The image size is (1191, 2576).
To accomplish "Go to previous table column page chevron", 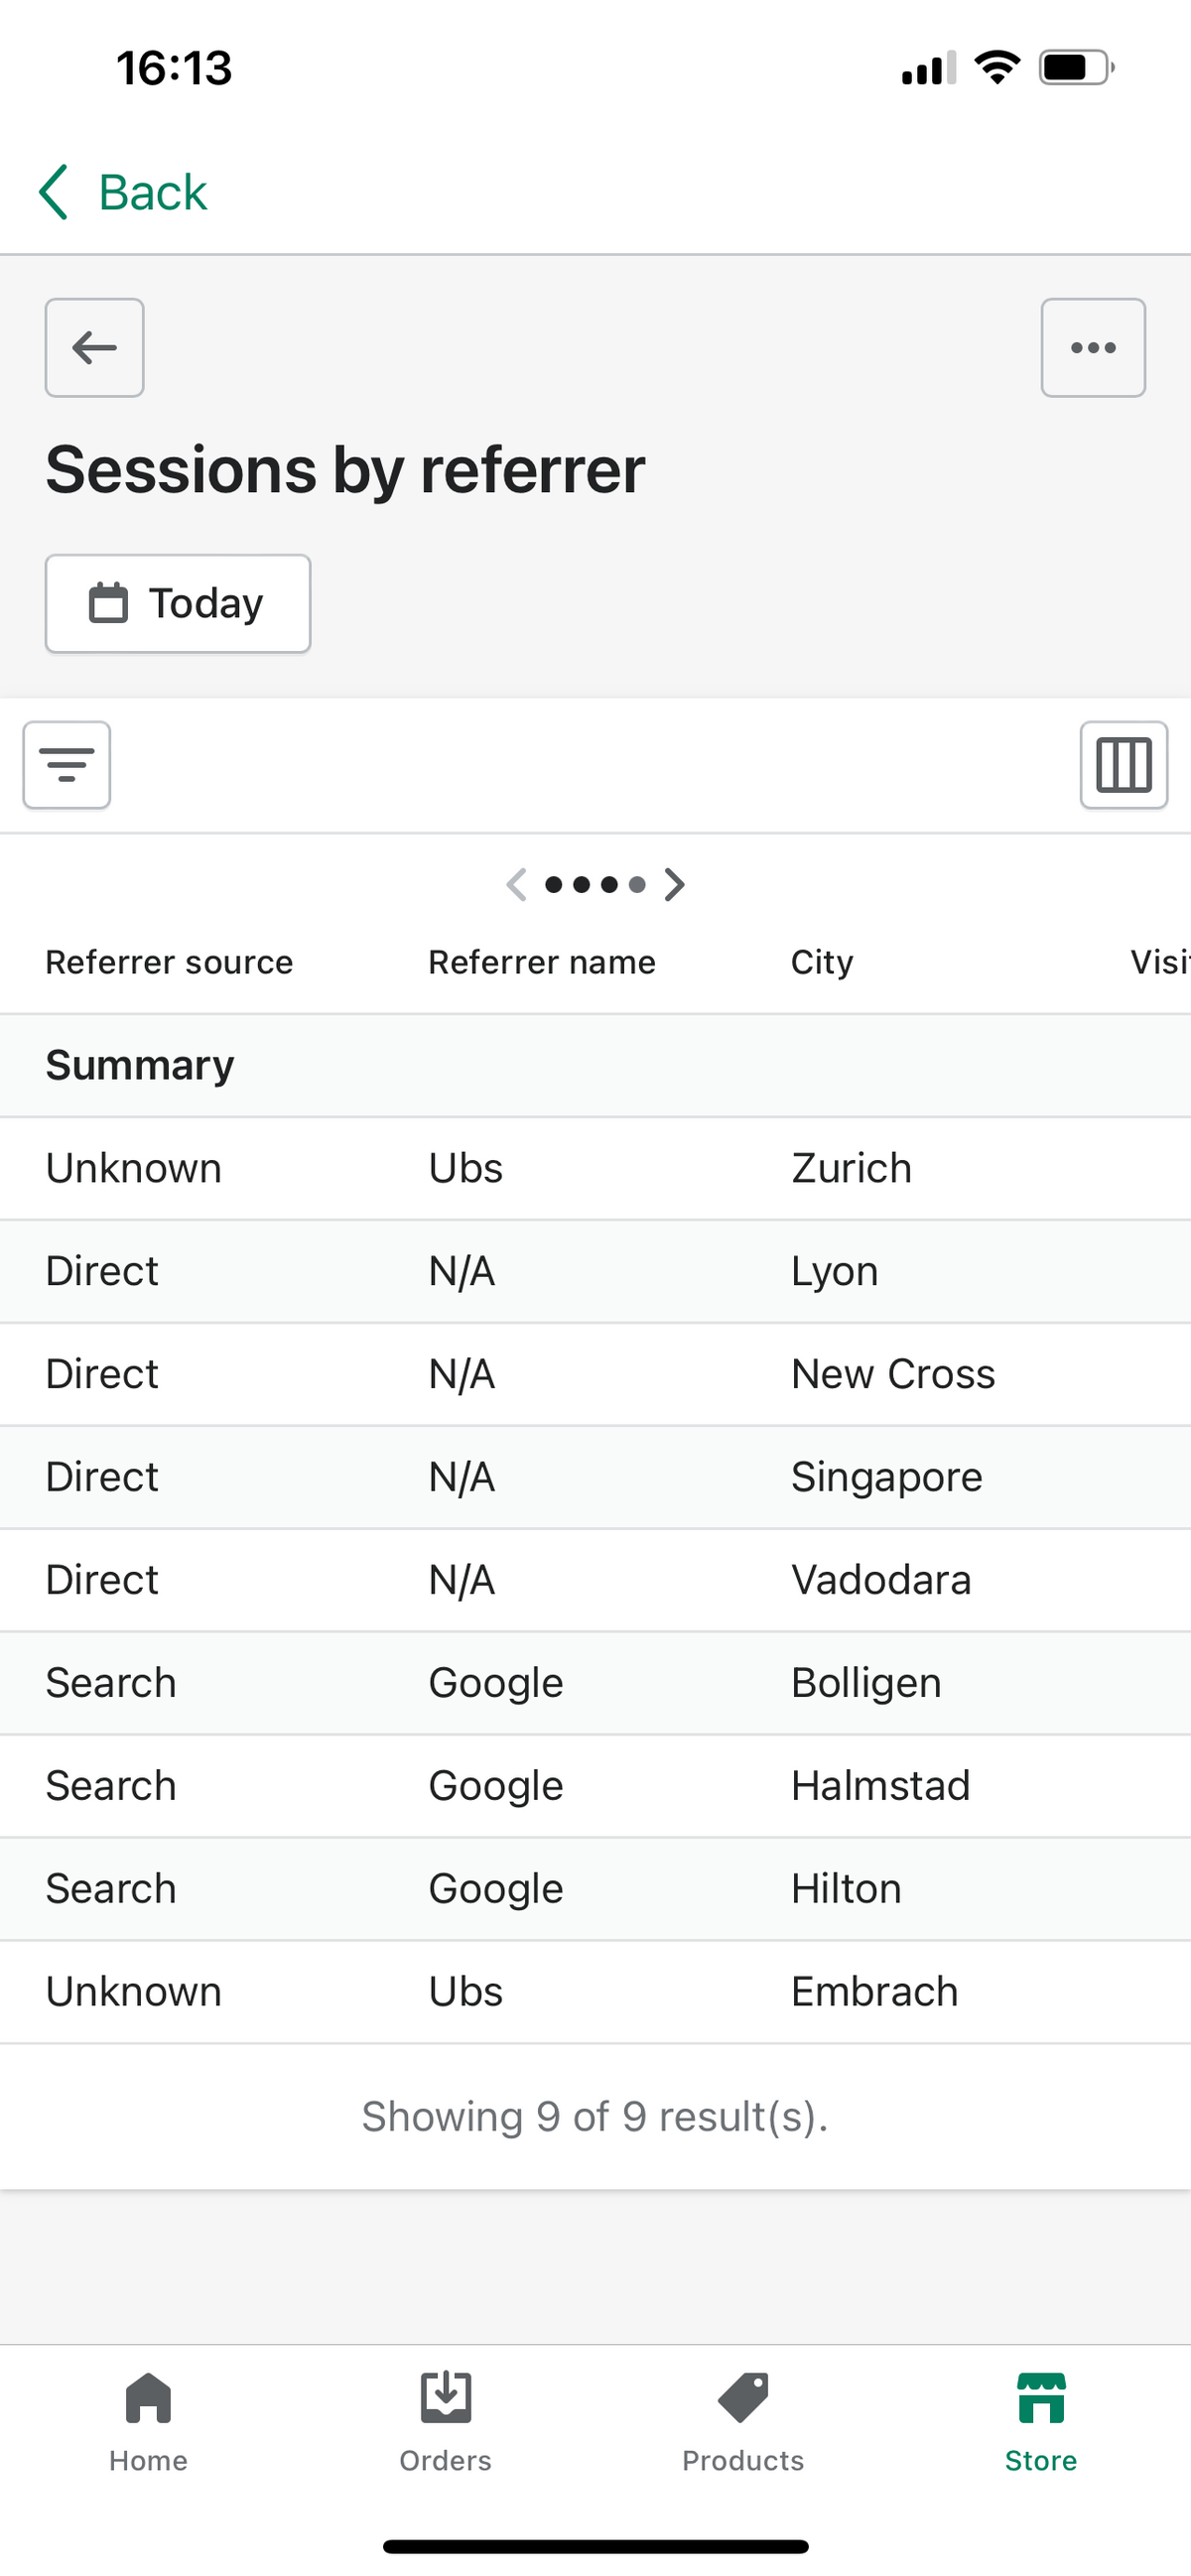I will (x=516, y=884).
